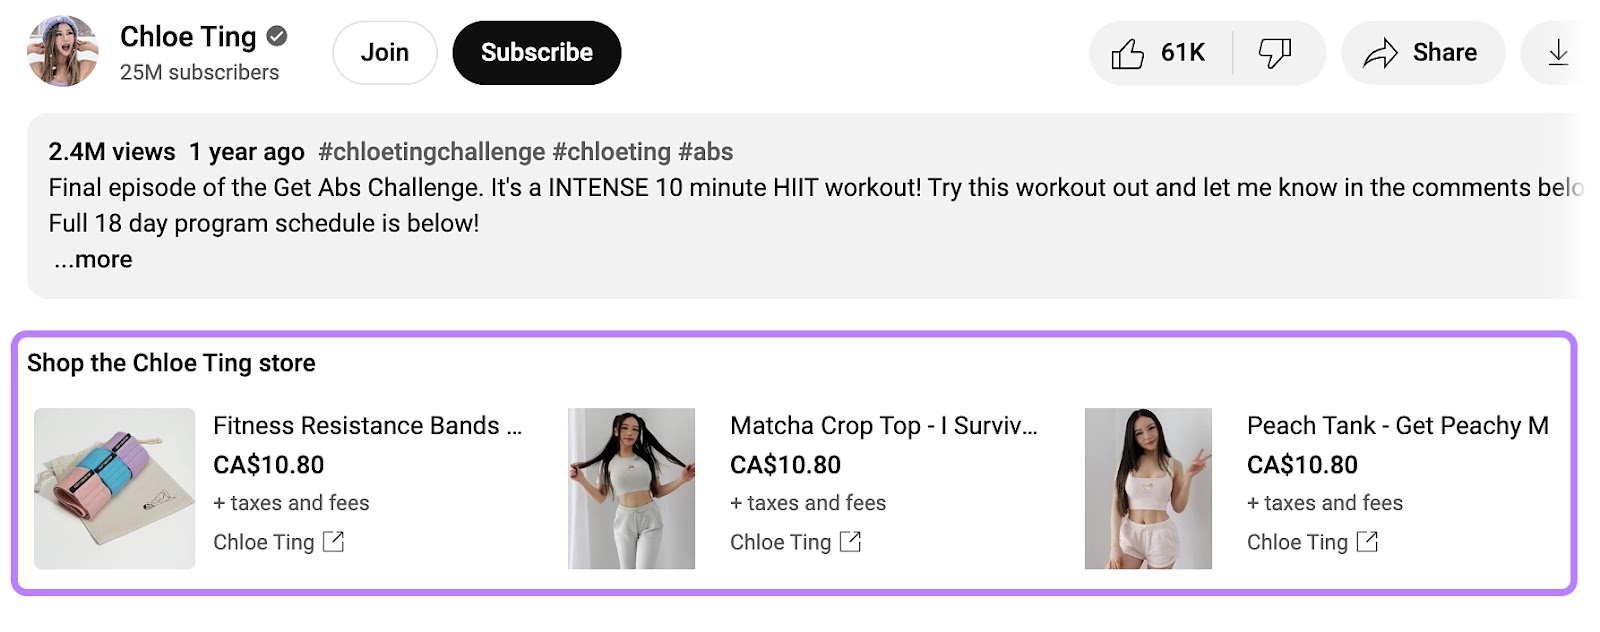
Task: Click the download arrow icon
Action: point(1558,53)
